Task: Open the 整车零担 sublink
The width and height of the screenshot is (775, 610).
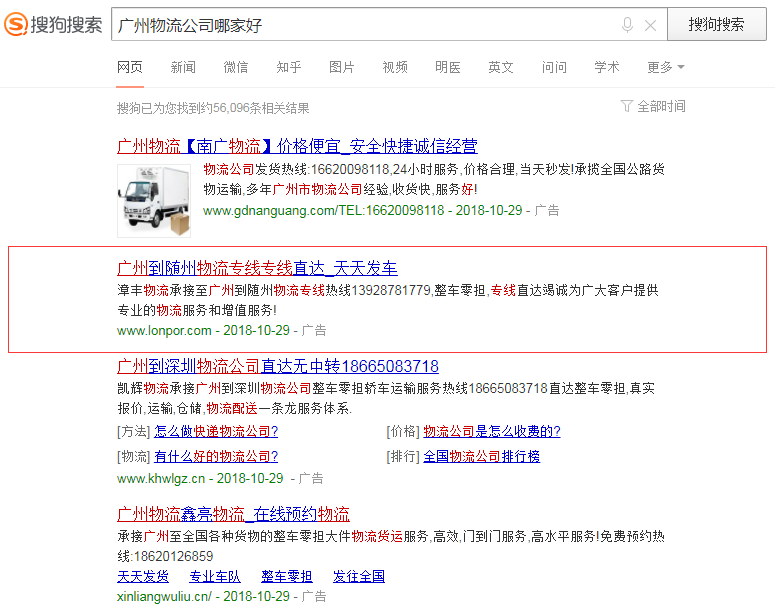Action: coord(287,576)
